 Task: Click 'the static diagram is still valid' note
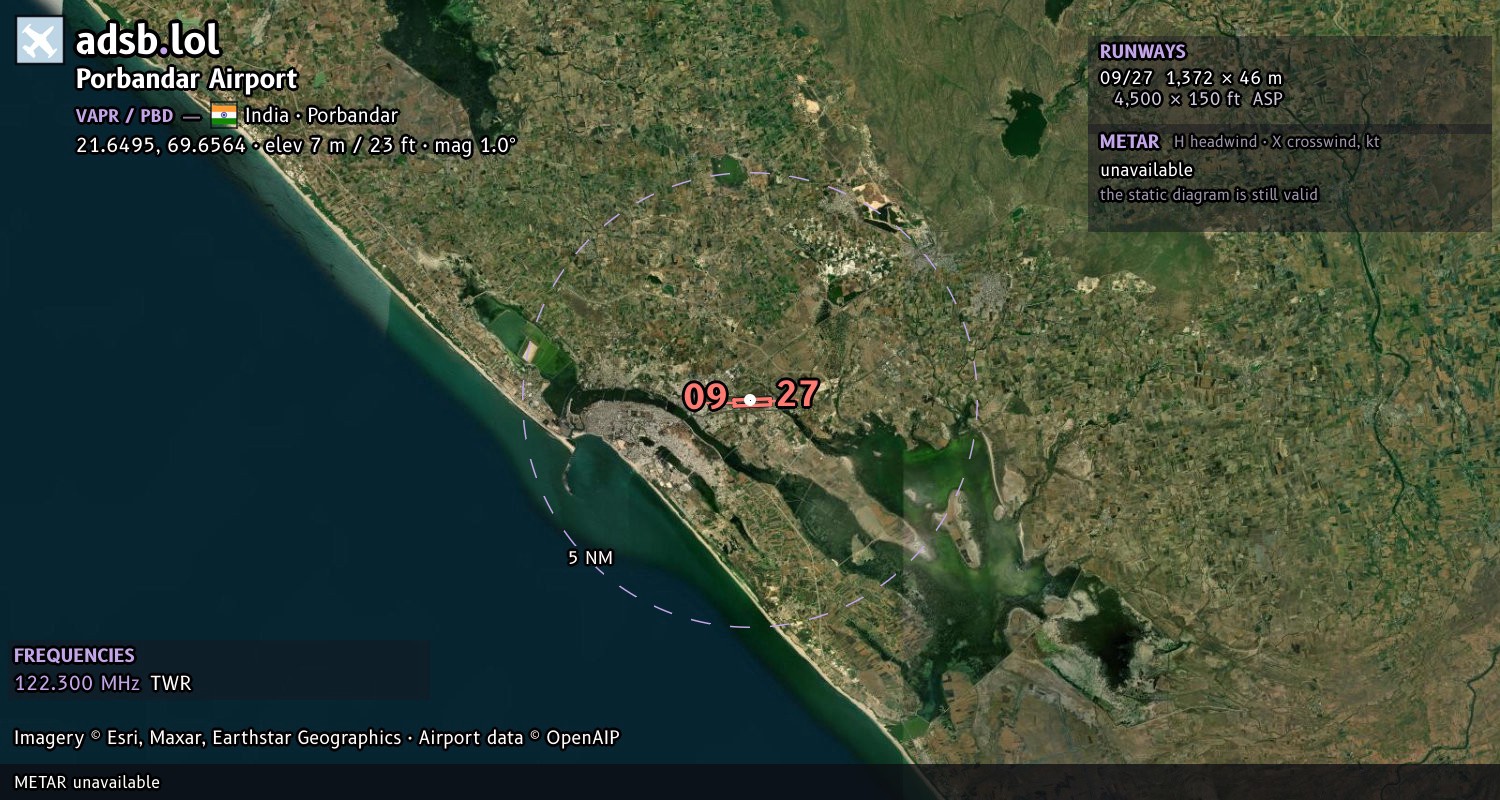coord(1209,195)
